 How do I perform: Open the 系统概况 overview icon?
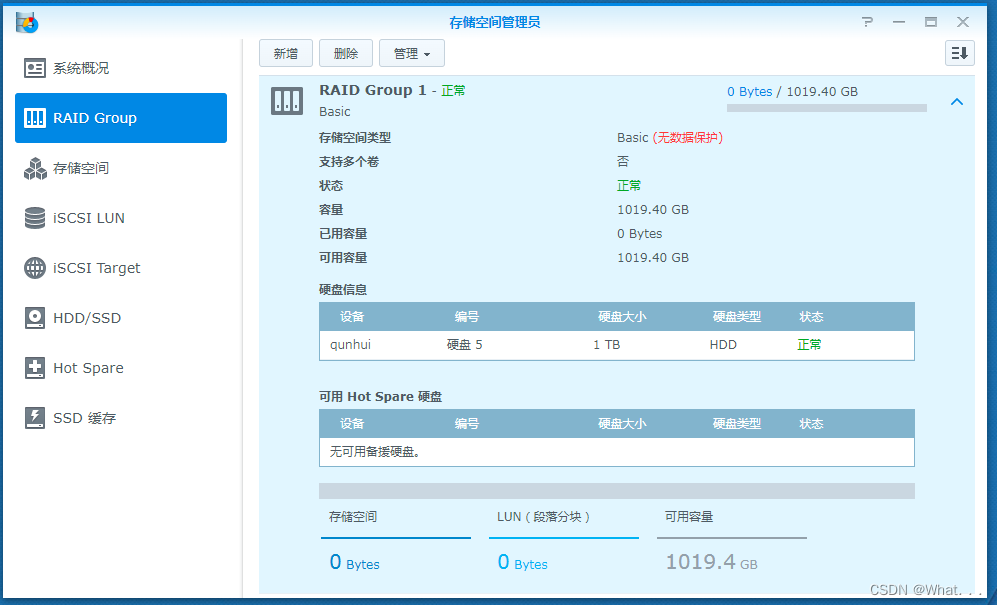click(x=34, y=68)
